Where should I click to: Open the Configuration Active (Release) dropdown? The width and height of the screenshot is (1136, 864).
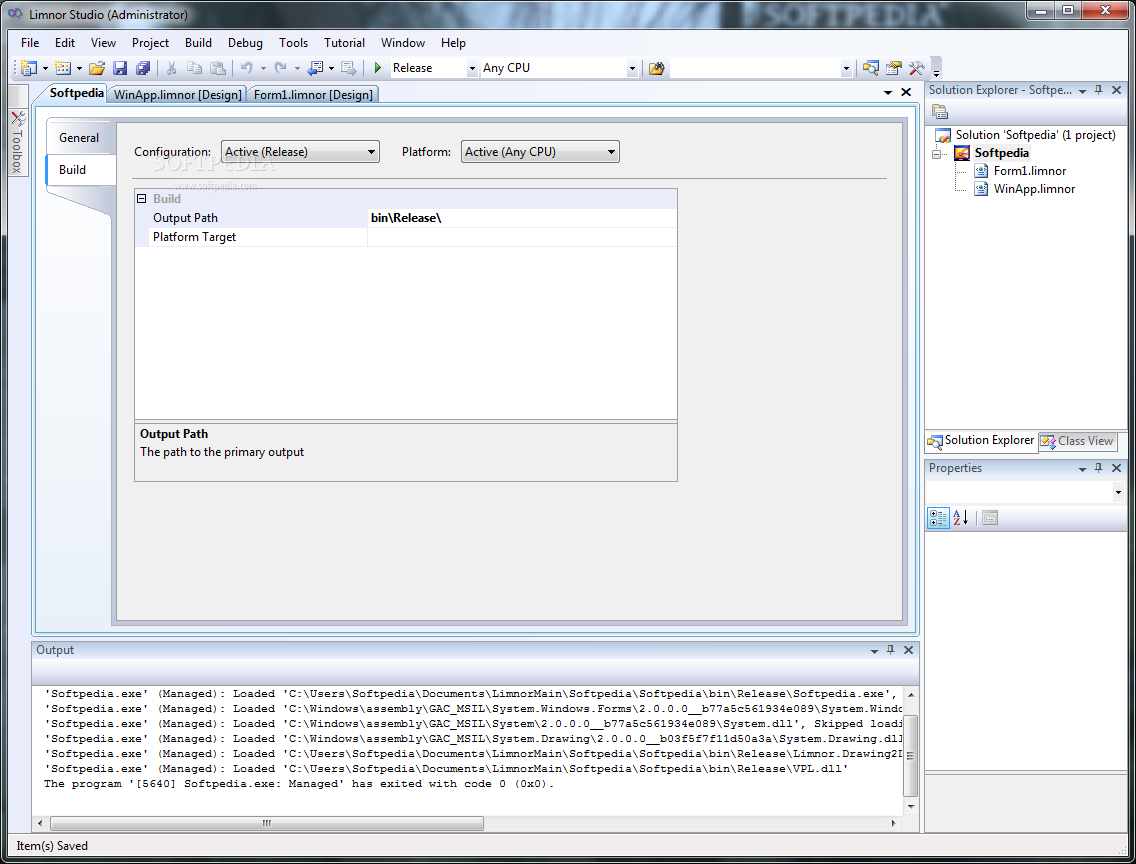(x=300, y=152)
